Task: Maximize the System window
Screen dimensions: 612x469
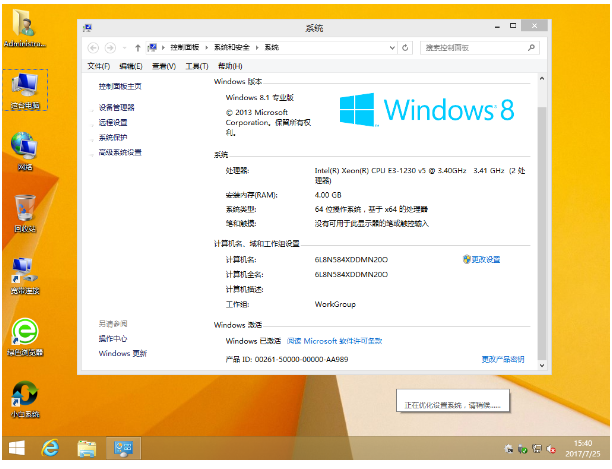Action: coord(513,26)
